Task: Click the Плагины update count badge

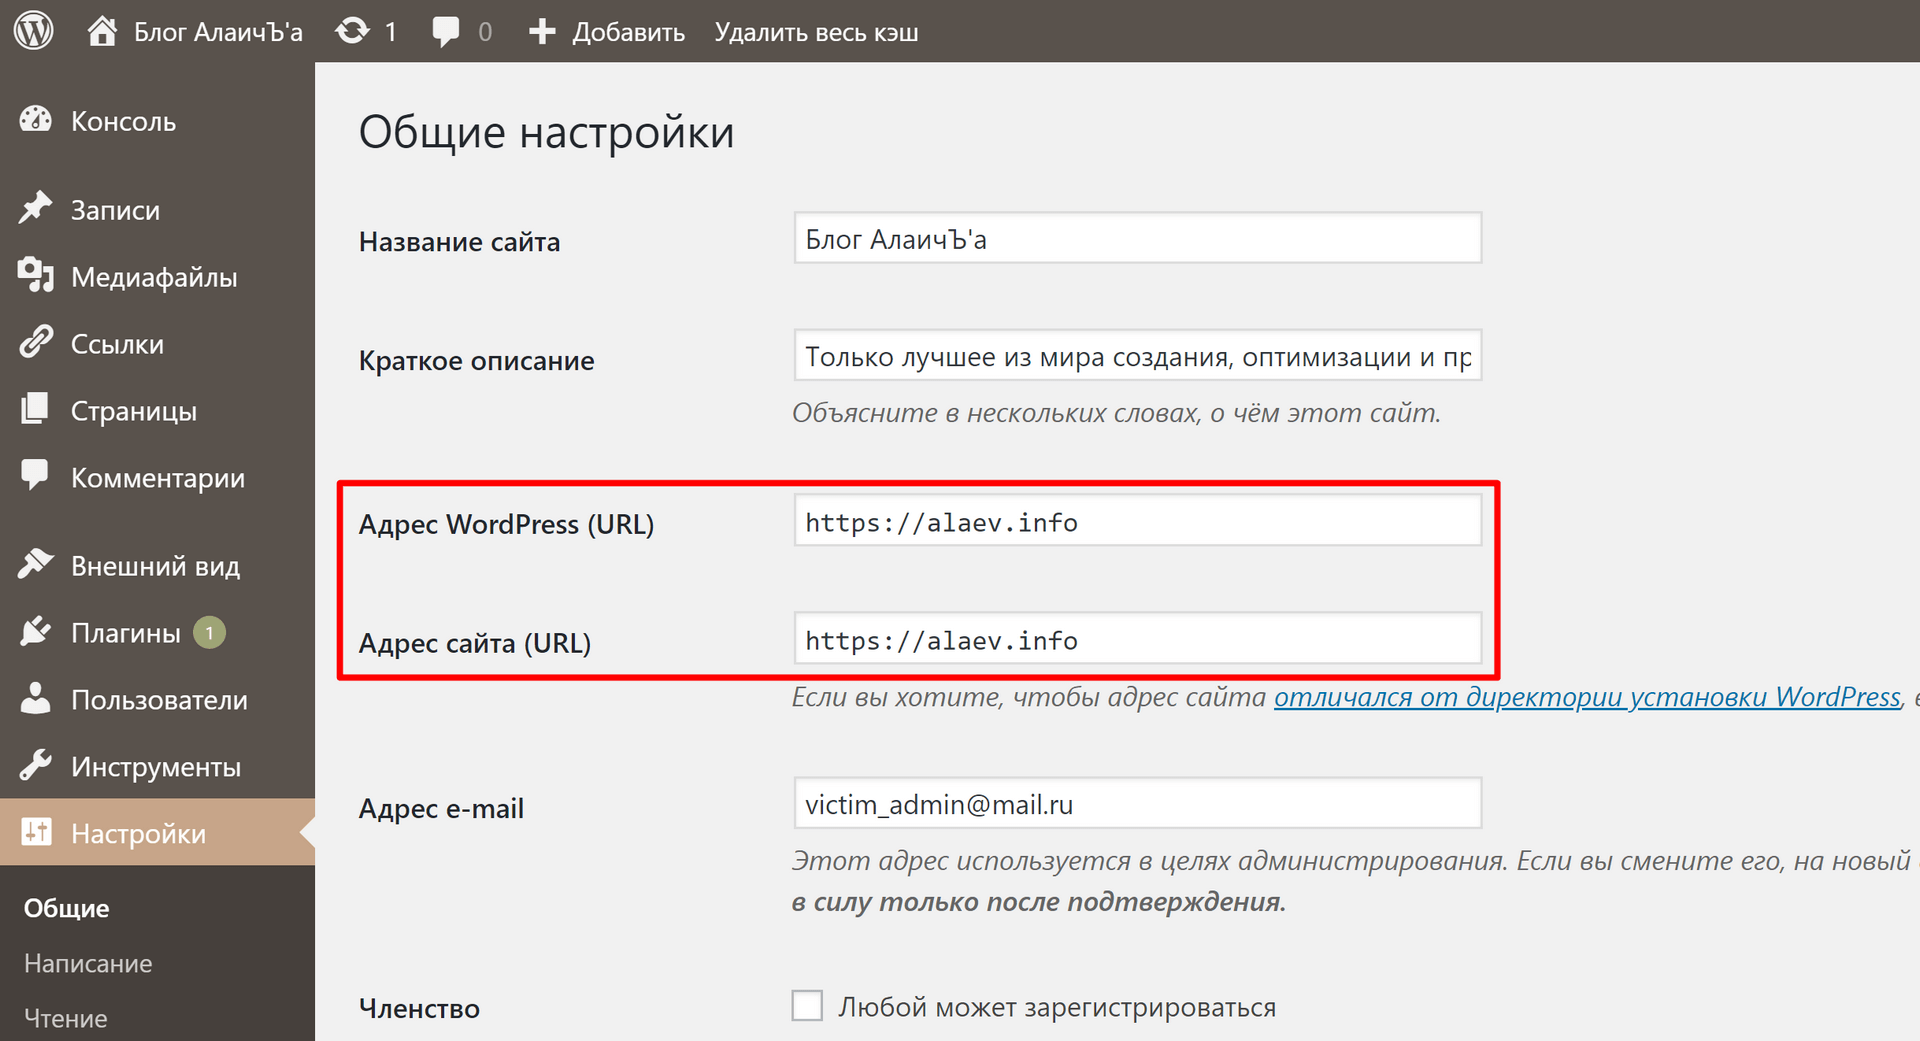Action: (x=209, y=633)
